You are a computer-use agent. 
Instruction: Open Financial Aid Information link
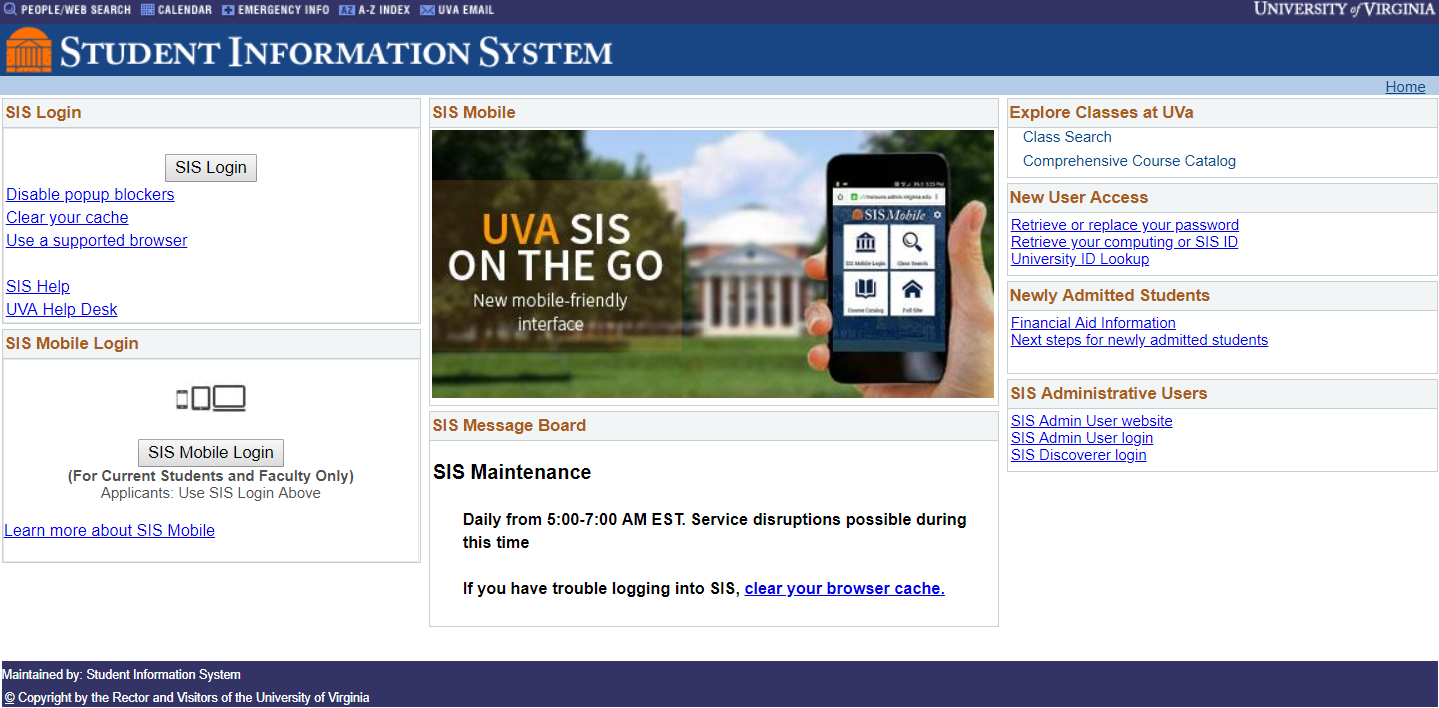coord(1093,323)
